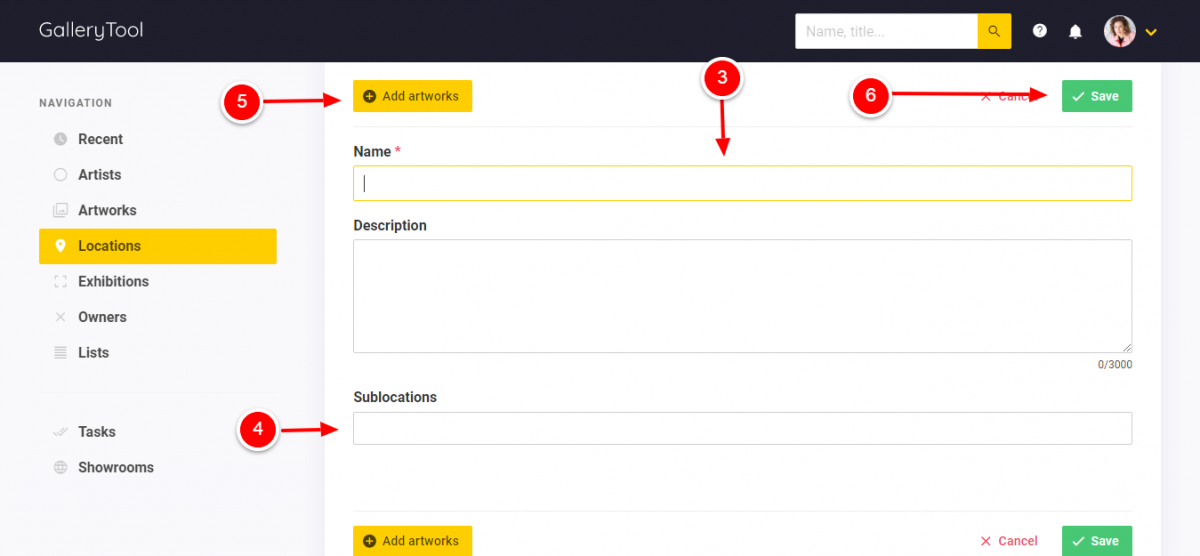Image resolution: width=1200 pixels, height=556 pixels.
Task: Click the Sublocations input field
Action: pos(742,428)
